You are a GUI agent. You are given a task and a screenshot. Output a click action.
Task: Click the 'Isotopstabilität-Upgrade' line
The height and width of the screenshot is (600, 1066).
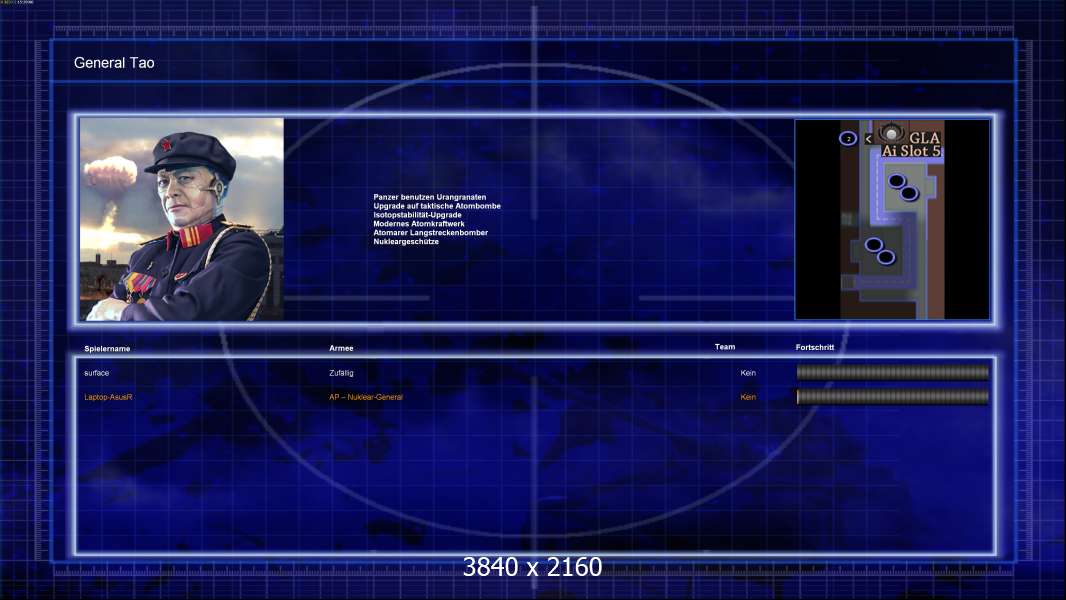(x=417, y=215)
